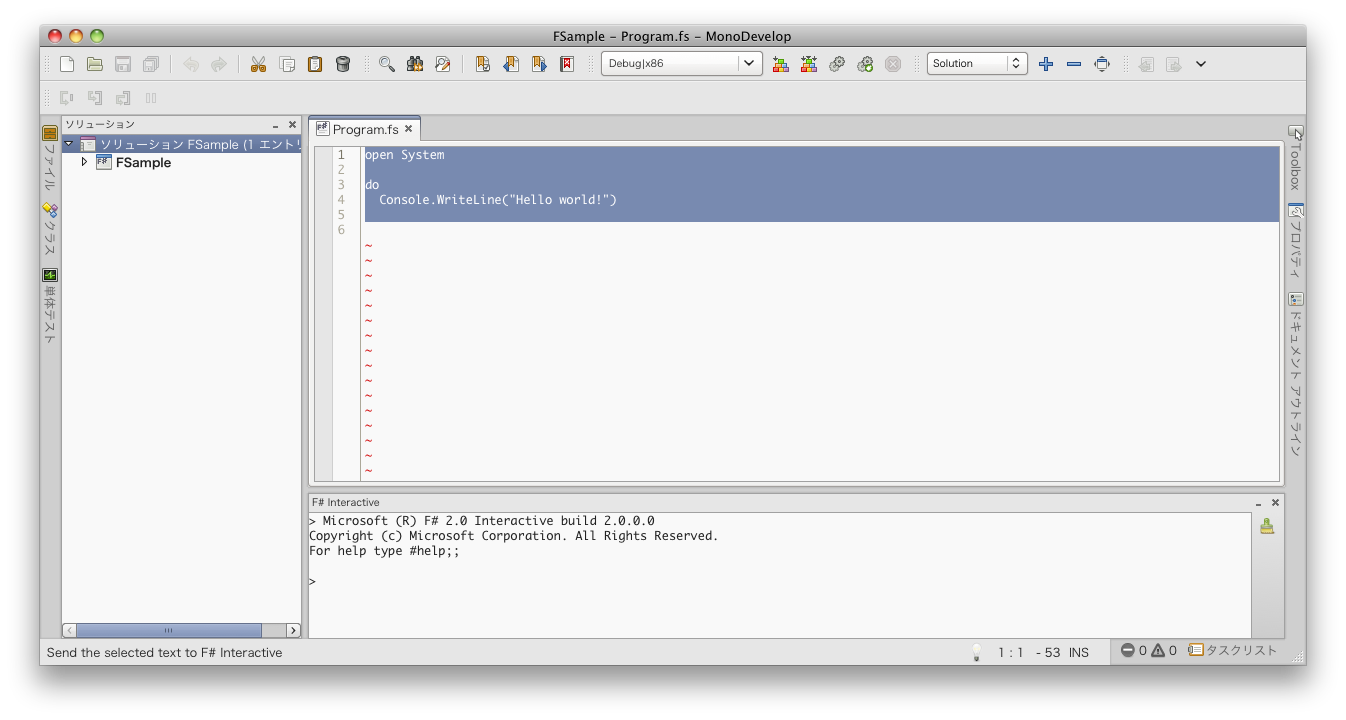
Task: Open the タスクリスト pad
Action: [x=1233, y=651]
